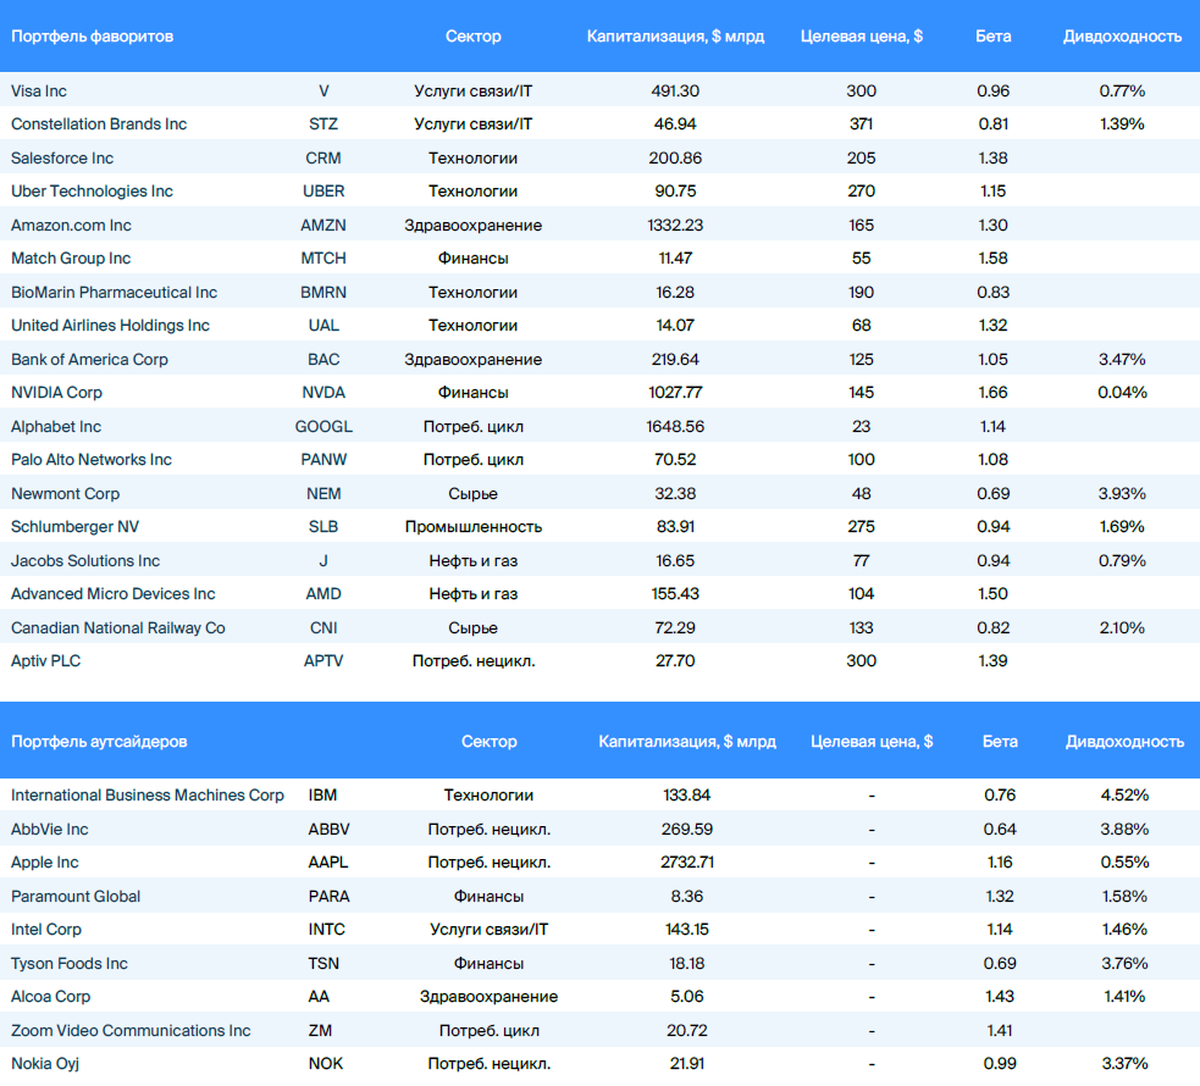The image size is (1200, 1086).
Task: Click the 'Newmont Corp' company name
Action: [x=65, y=493]
